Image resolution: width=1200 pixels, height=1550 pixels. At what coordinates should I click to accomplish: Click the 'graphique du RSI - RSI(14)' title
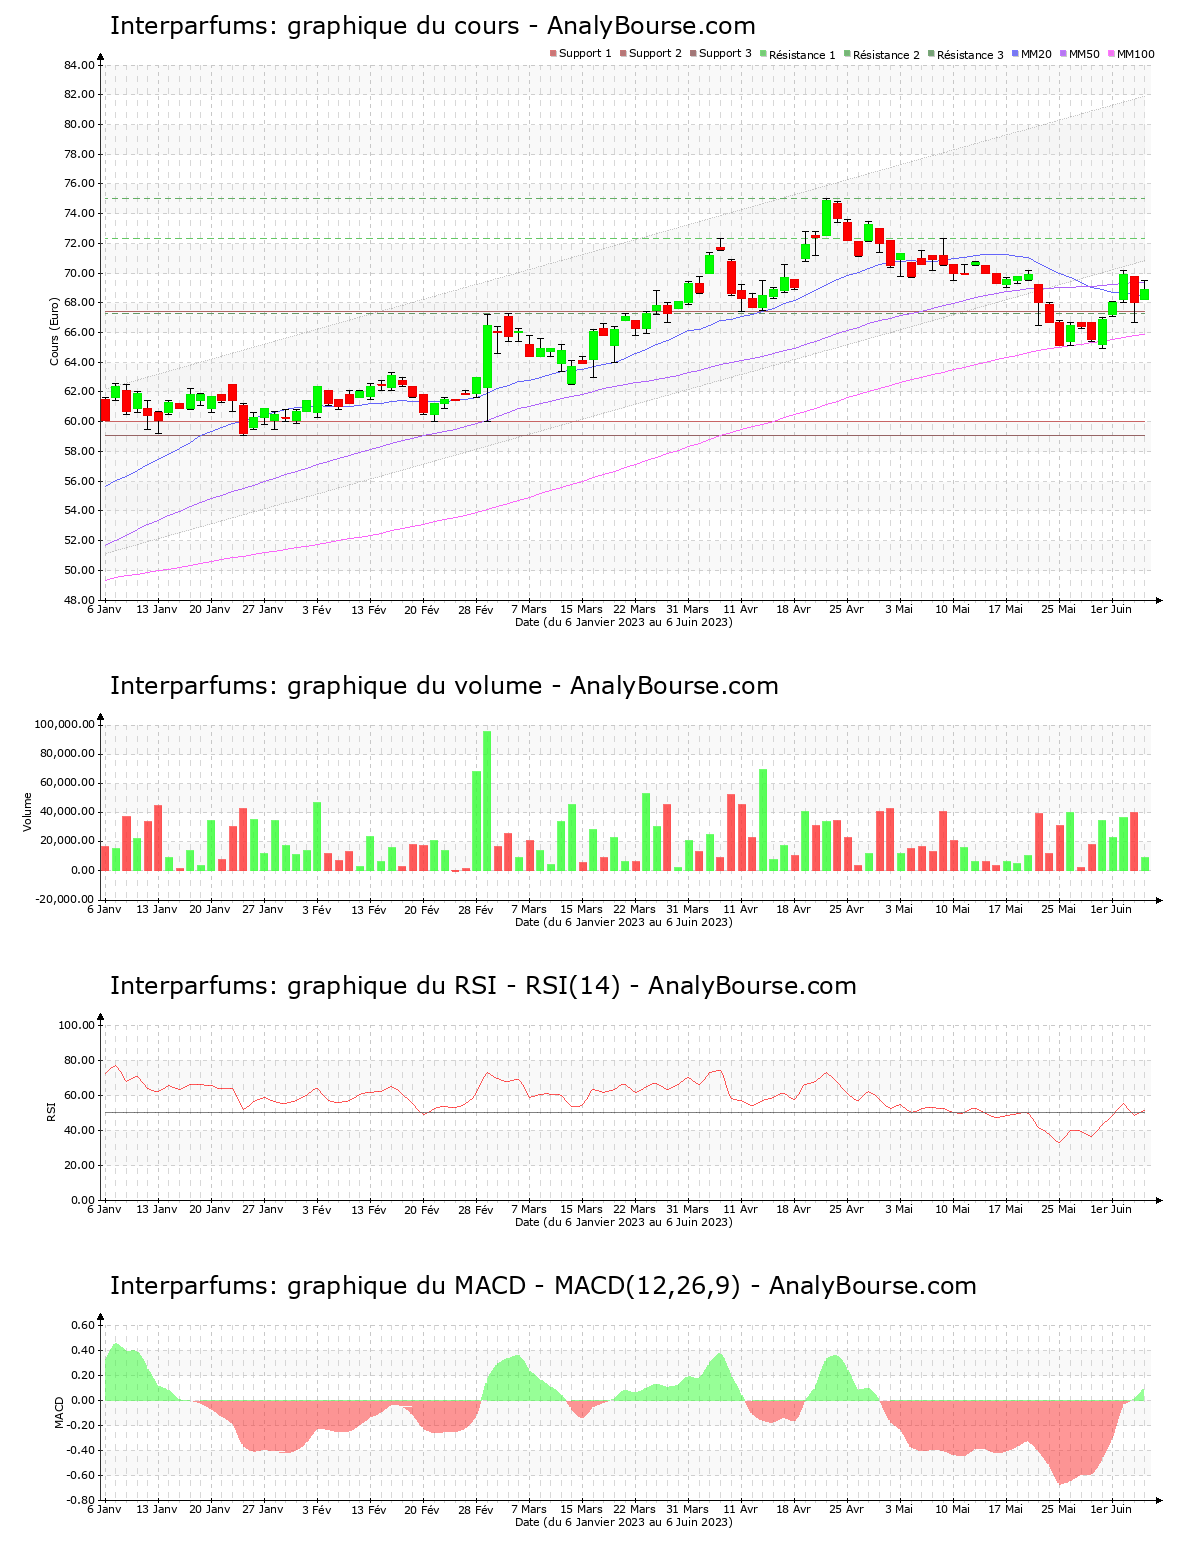click(x=483, y=986)
